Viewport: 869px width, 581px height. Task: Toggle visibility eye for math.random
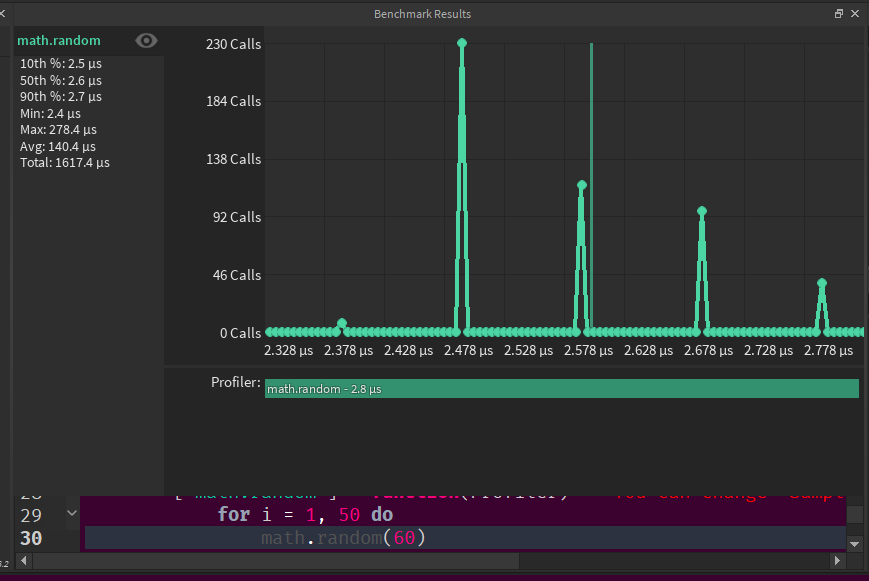click(x=146, y=40)
